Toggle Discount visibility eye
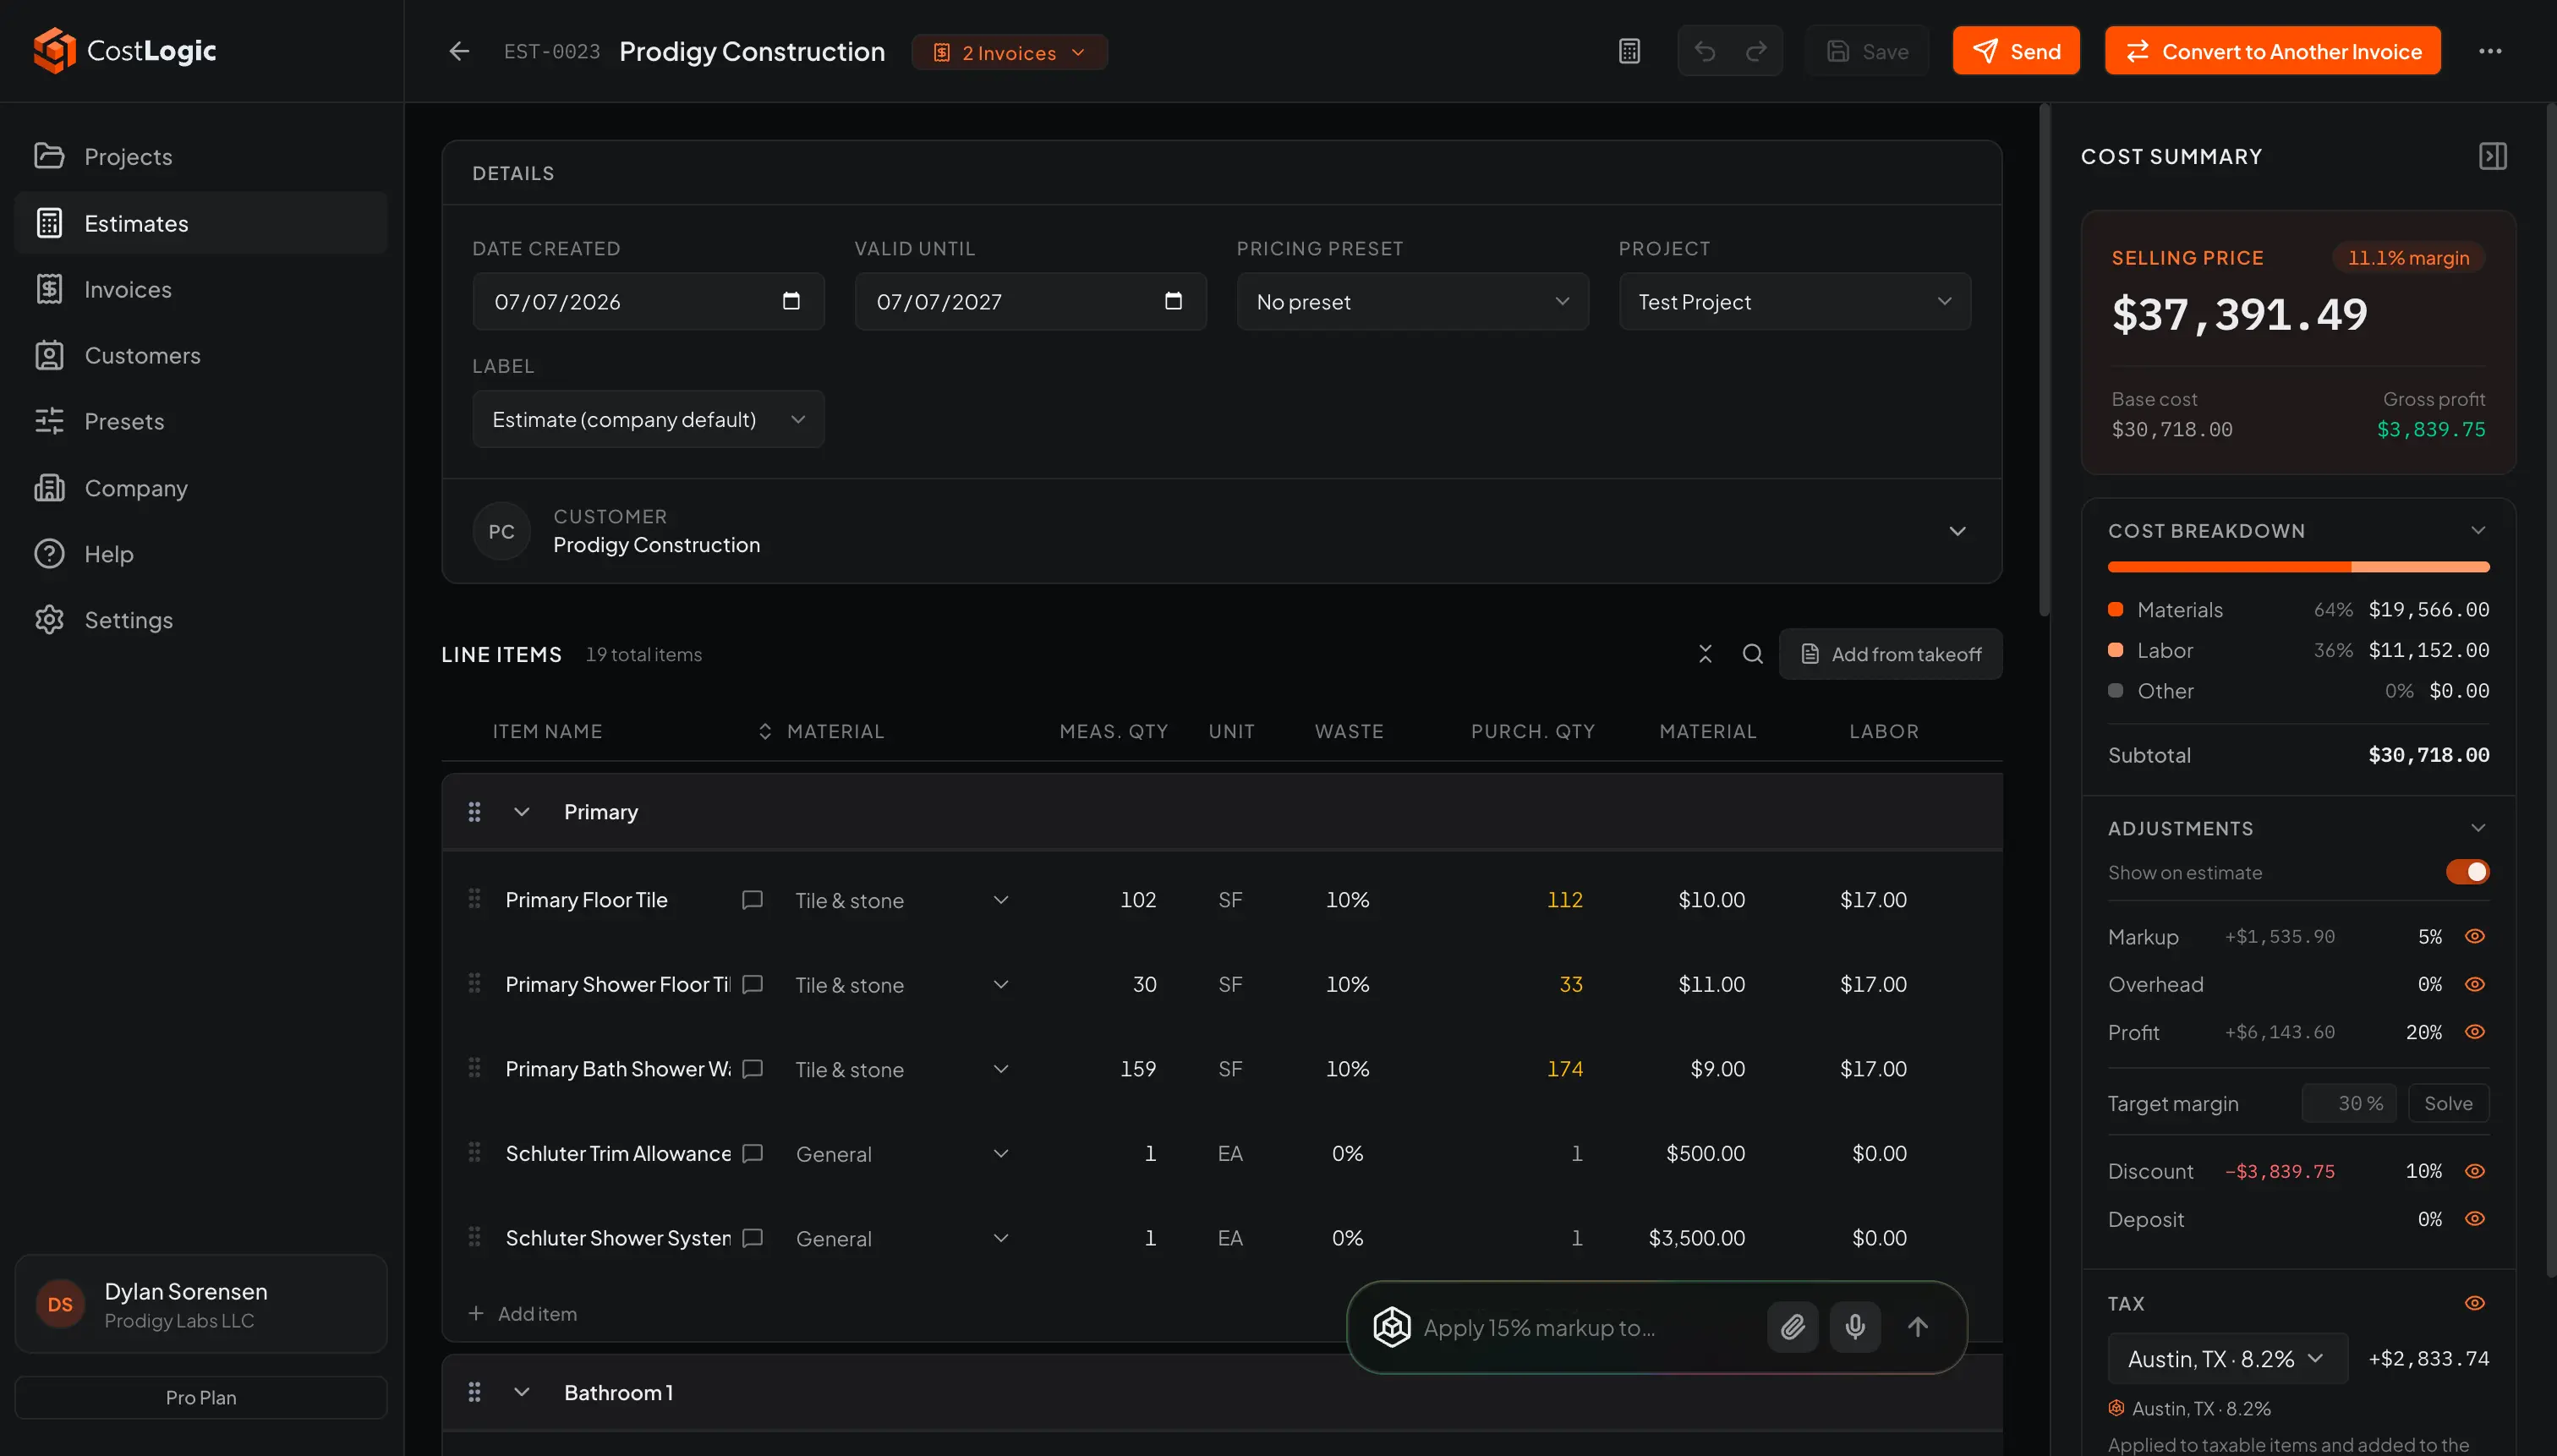2557x1456 pixels. [x=2474, y=1171]
